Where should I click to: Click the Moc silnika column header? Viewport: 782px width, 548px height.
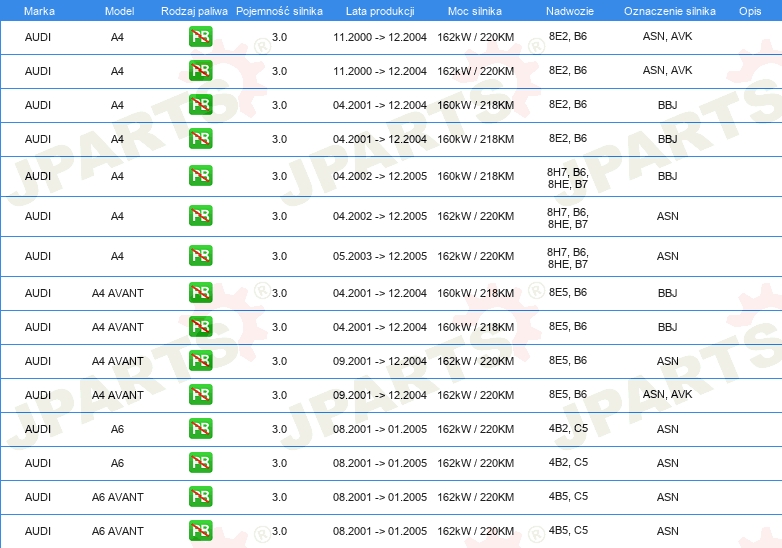click(475, 11)
